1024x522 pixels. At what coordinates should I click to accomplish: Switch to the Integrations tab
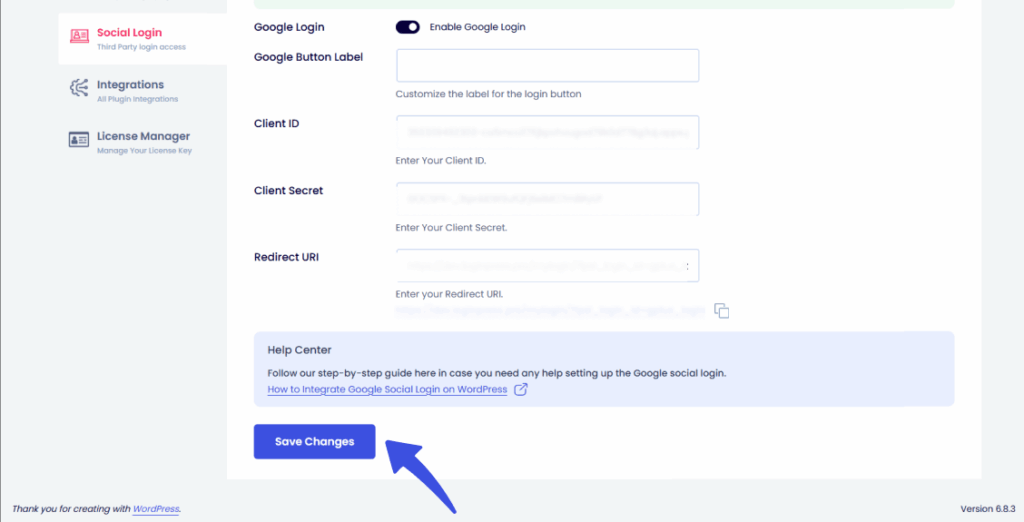[130, 85]
